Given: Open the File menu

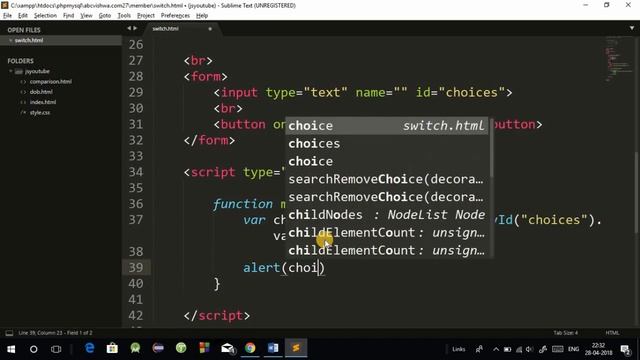Looking at the screenshot, I should click(7, 16).
